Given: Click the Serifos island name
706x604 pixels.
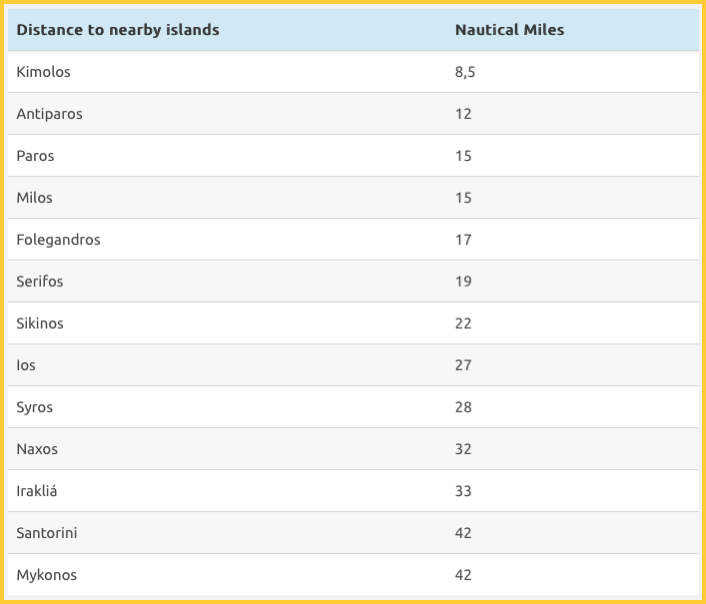Looking at the screenshot, I should (40, 282).
